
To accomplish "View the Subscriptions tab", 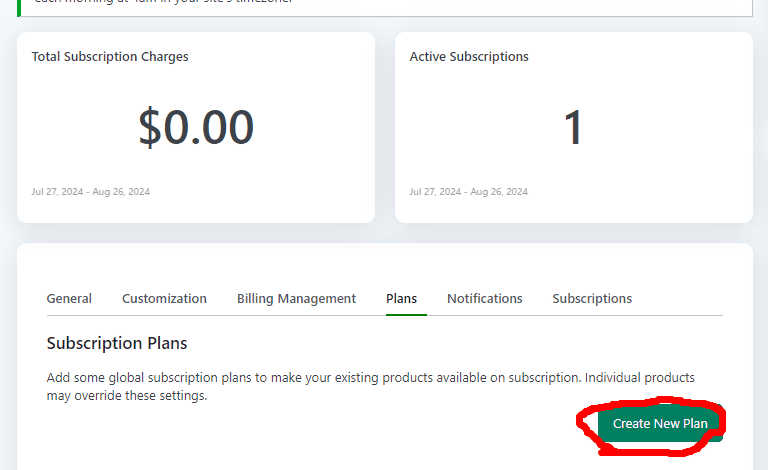I will tap(592, 299).
